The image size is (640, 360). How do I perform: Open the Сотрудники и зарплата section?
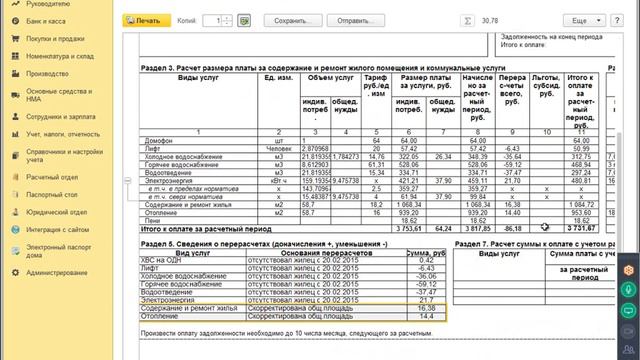(60, 117)
